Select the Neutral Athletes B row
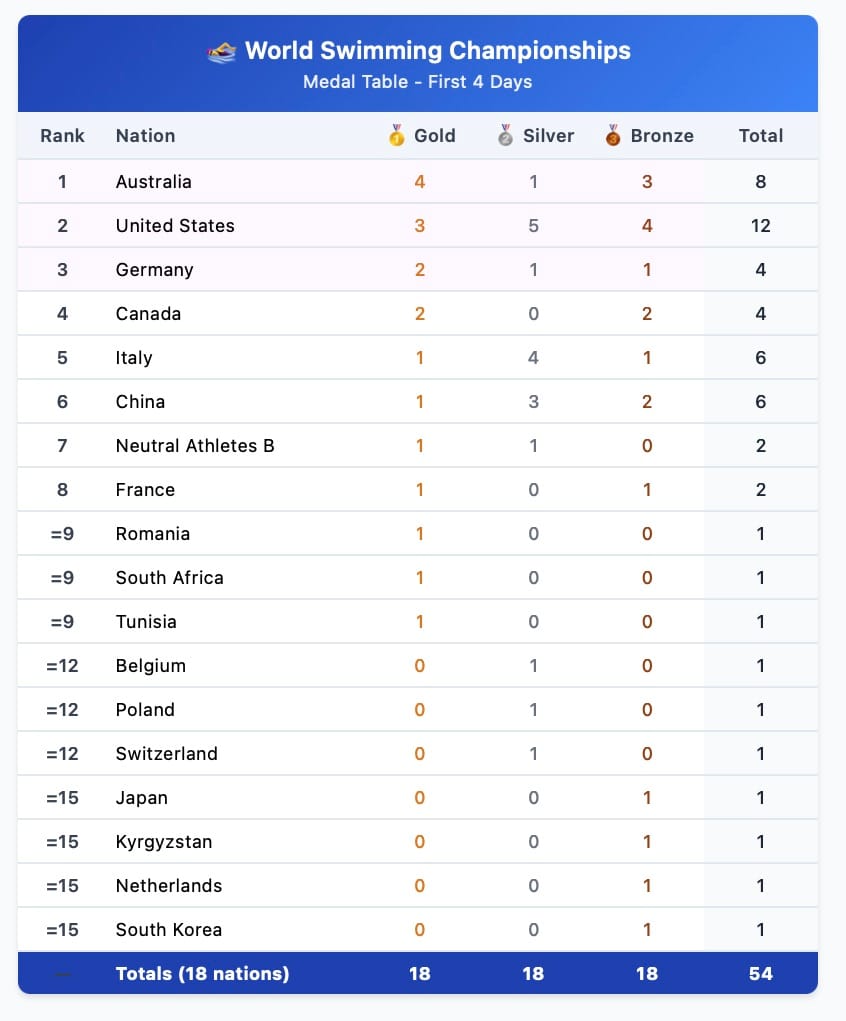846x1021 pixels. [417, 445]
